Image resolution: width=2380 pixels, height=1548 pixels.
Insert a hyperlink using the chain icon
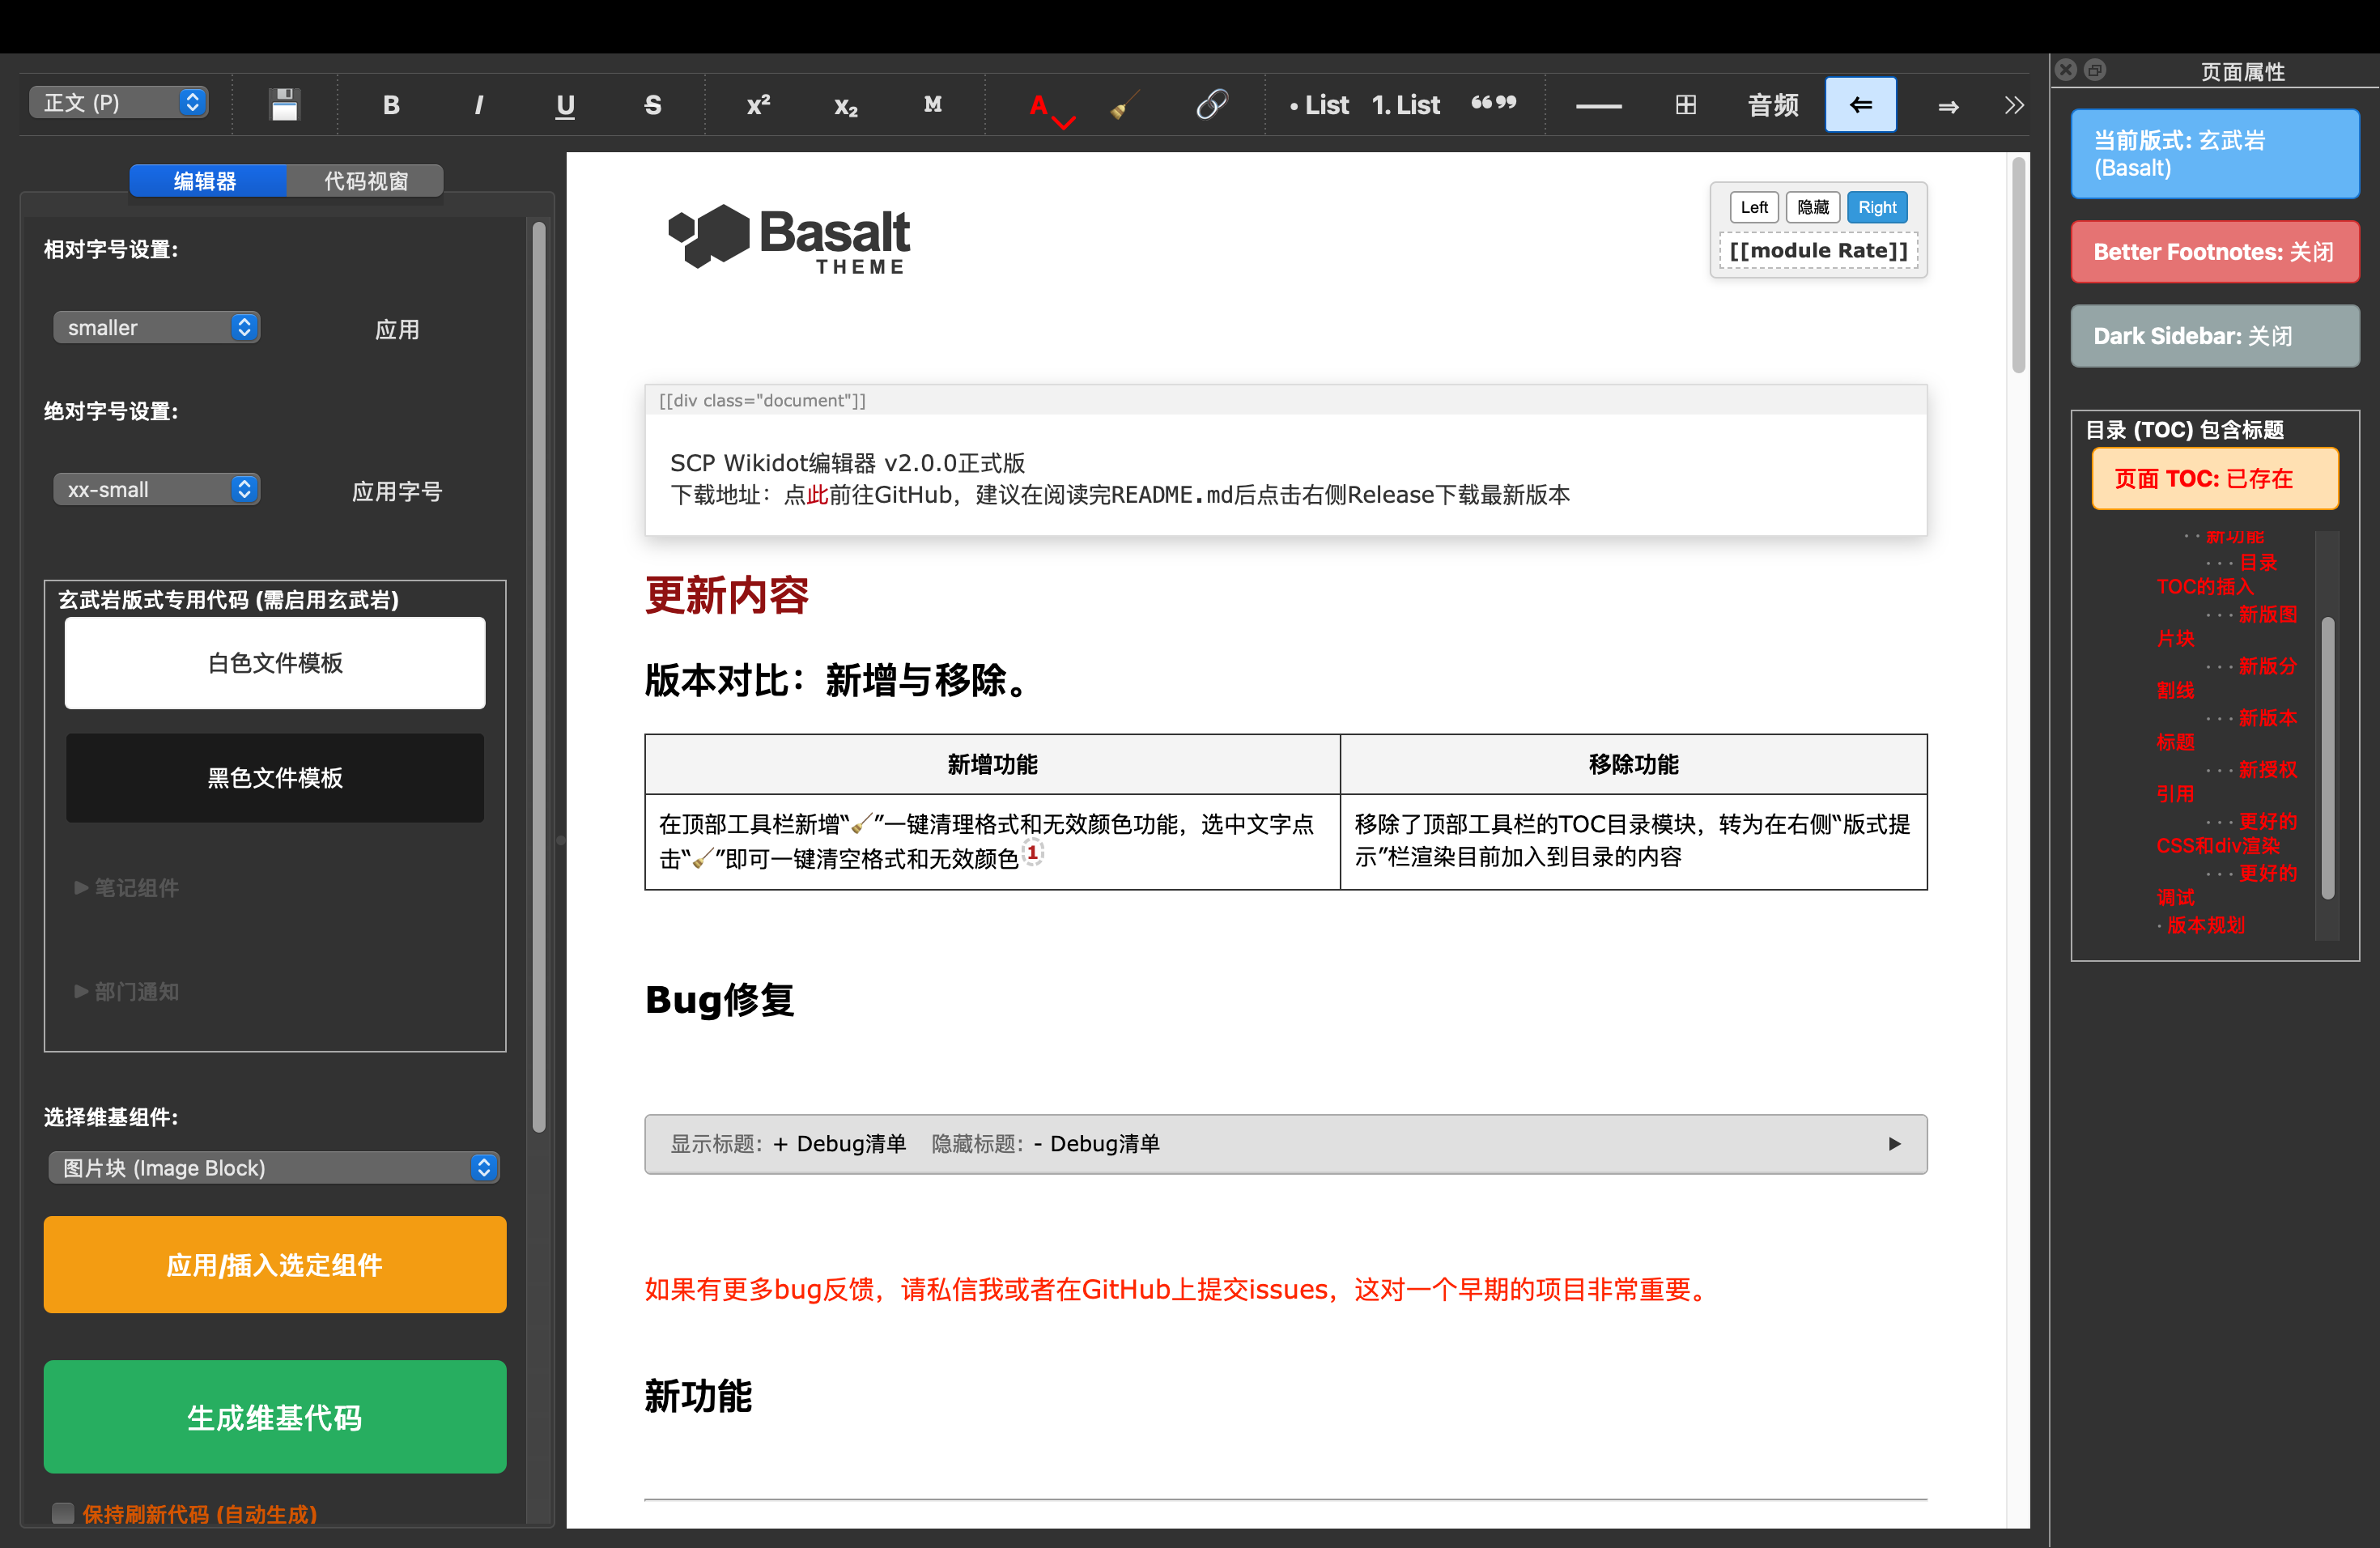click(1212, 104)
